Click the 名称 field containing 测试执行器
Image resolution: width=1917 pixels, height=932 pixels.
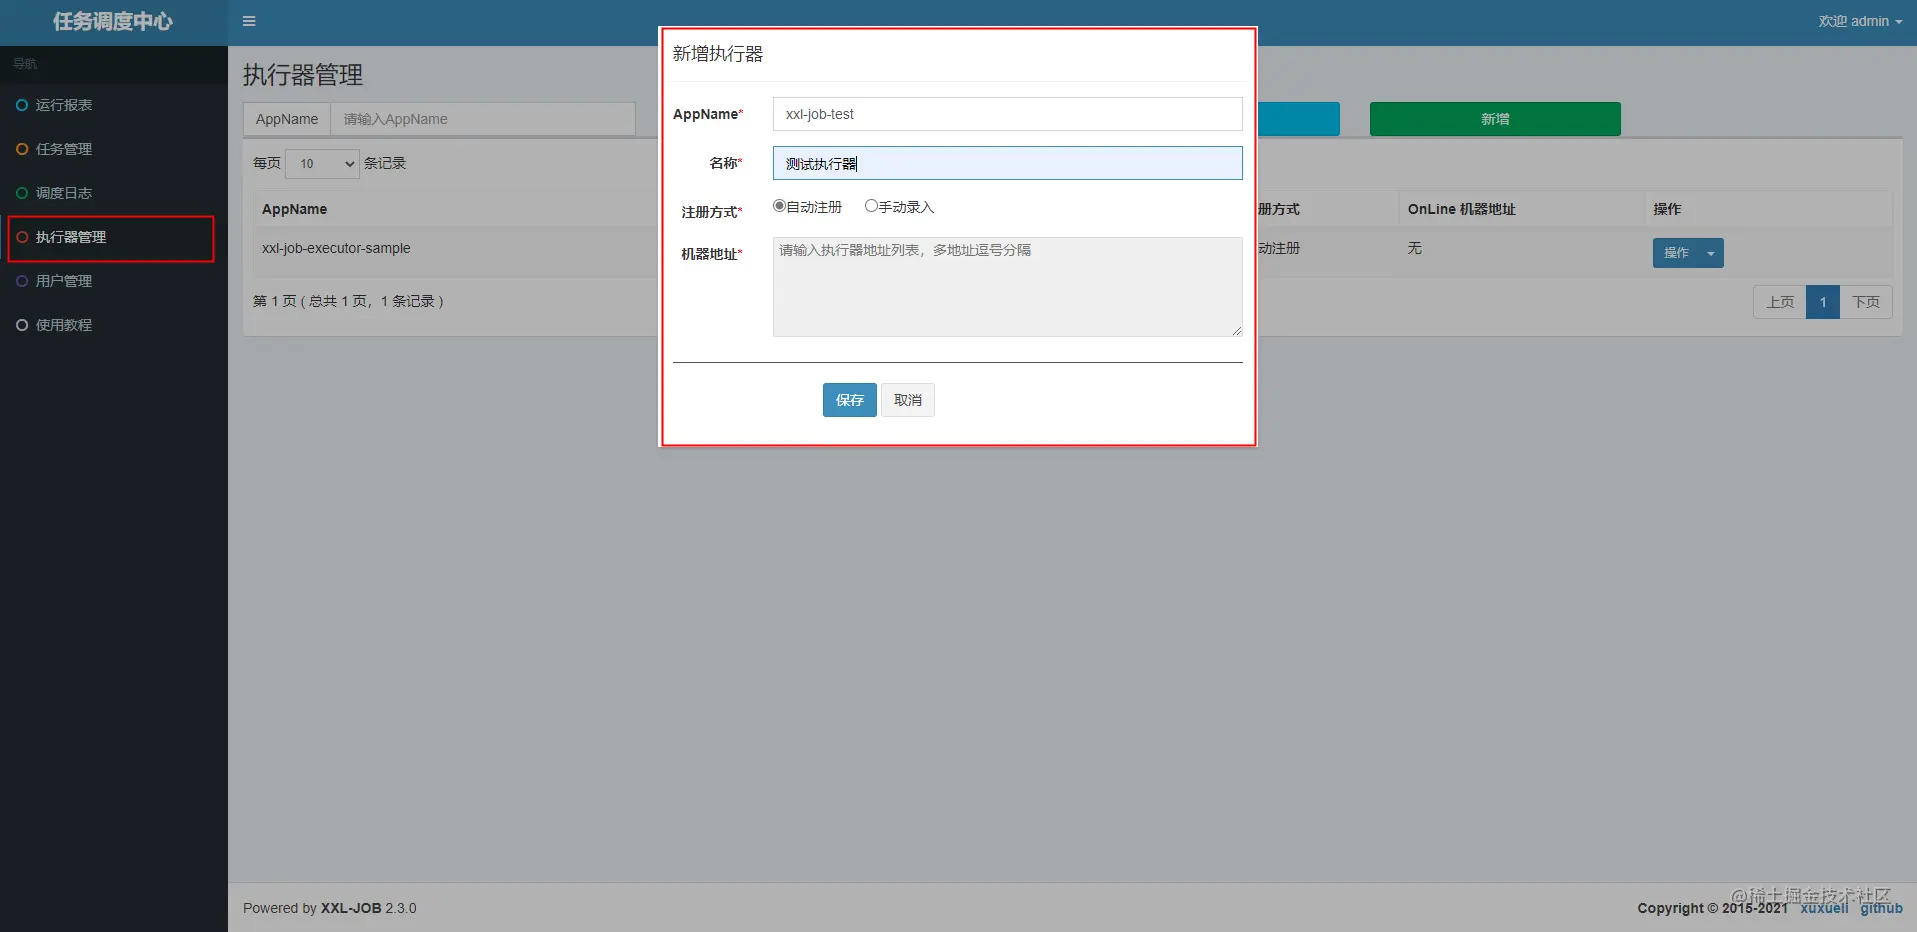[1008, 163]
